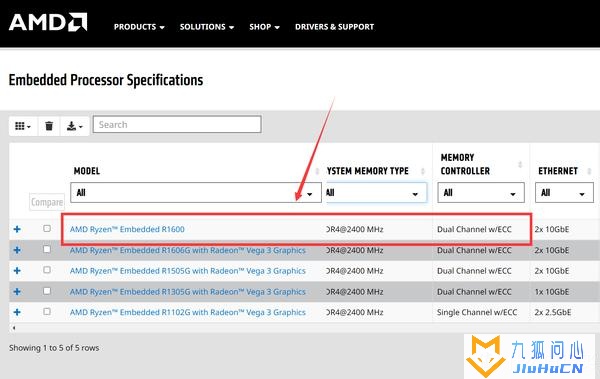Sort by the System Memory Type header
Image resolution: width=600 pixels, height=379 pixels.
tap(368, 171)
